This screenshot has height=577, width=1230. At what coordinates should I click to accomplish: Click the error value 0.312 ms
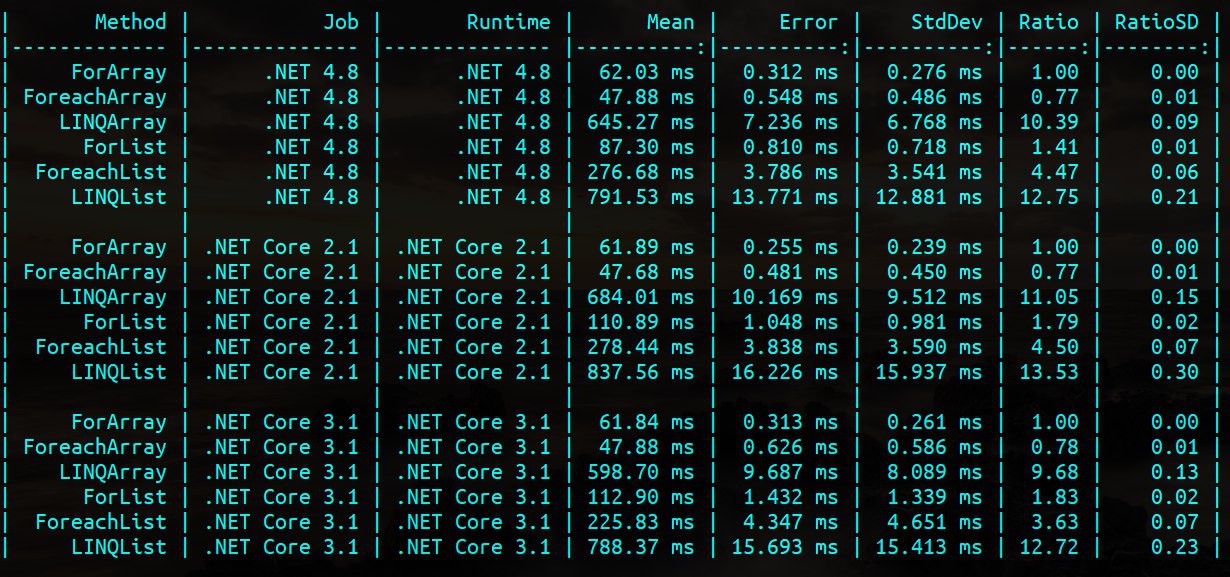tap(790, 72)
